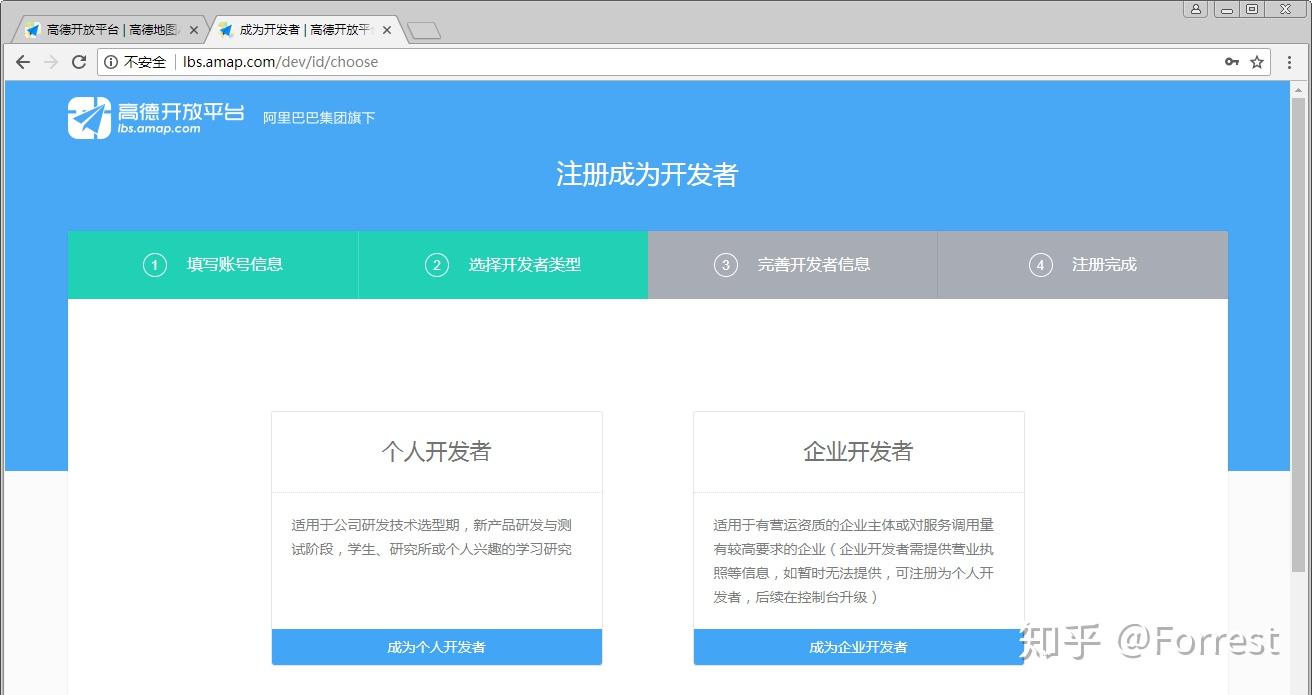Open a new browser tab
Image resolution: width=1312 pixels, height=695 pixels.
[x=424, y=31]
